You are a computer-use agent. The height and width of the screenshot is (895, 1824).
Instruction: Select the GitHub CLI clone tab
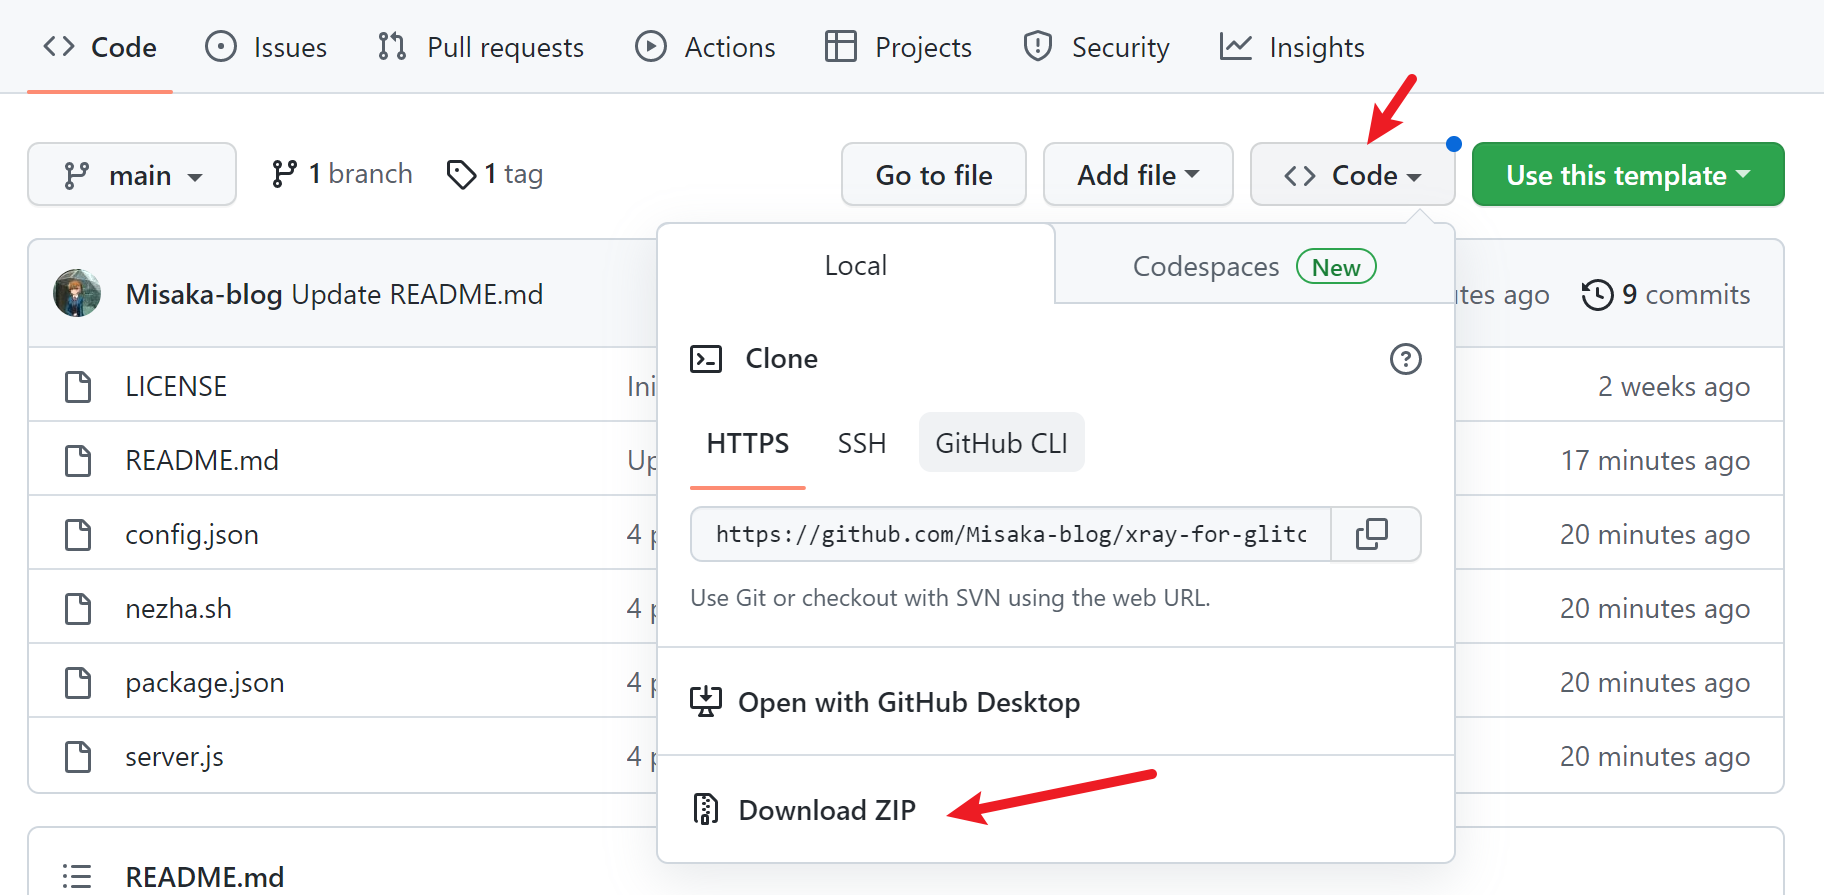tap(1001, 443)
